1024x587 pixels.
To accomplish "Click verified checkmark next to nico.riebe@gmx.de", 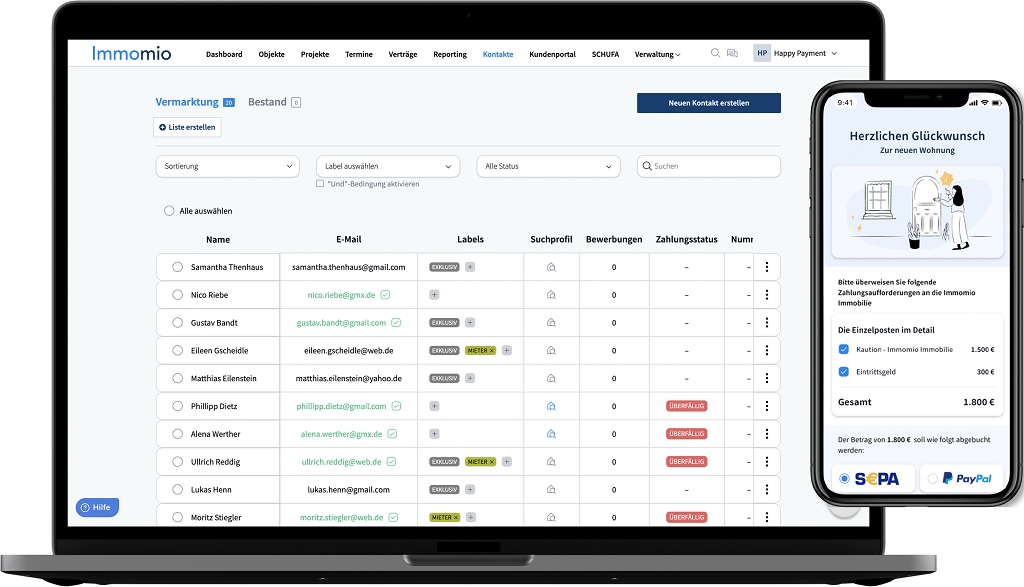I will (385, 295).
